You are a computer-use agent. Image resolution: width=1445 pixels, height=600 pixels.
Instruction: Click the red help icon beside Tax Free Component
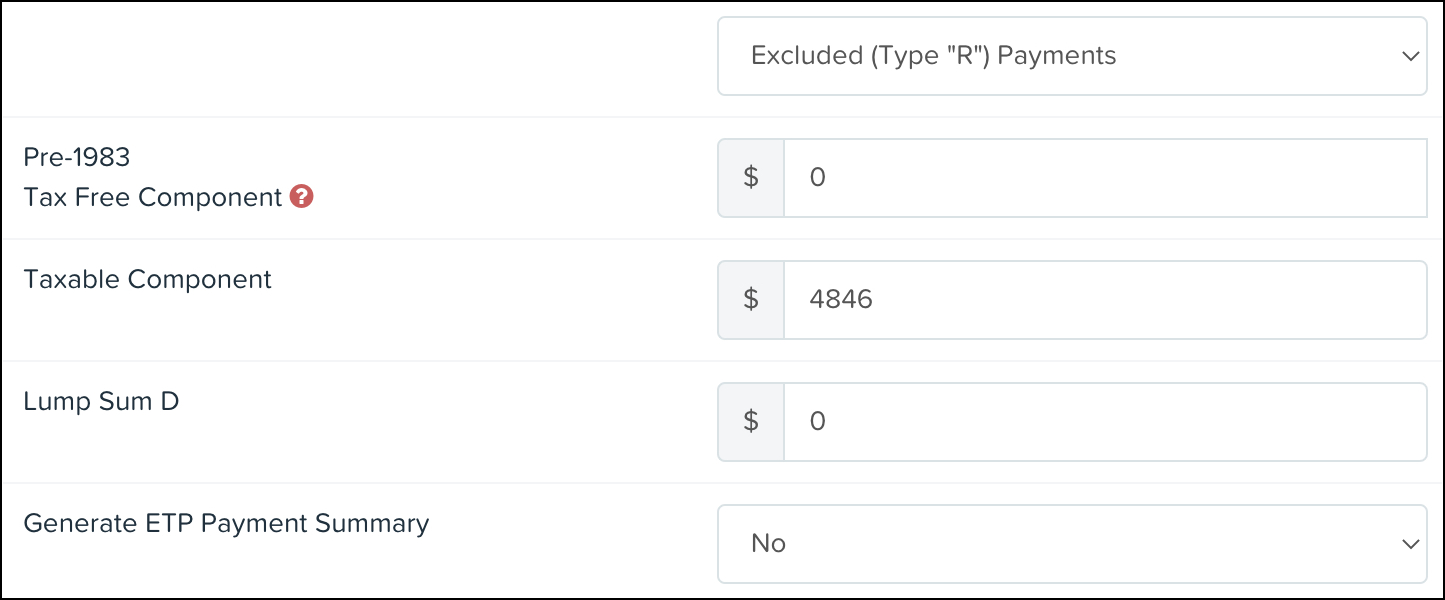coord(302,197)
